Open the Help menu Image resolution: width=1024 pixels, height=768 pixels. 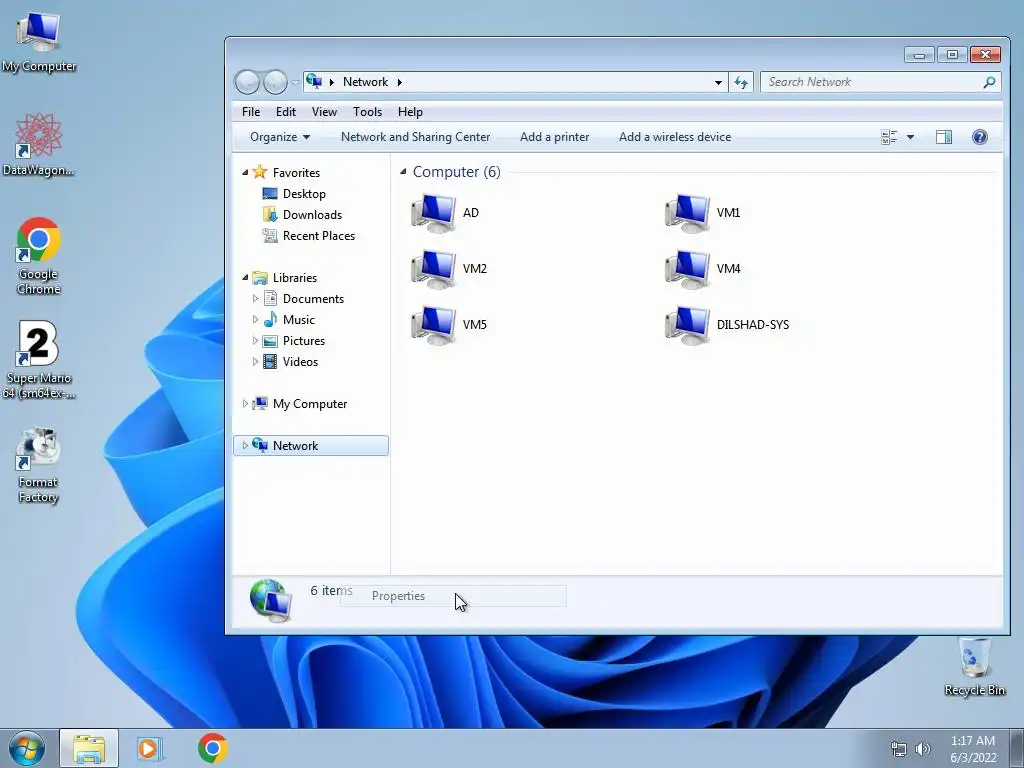(x=410, y=112)
